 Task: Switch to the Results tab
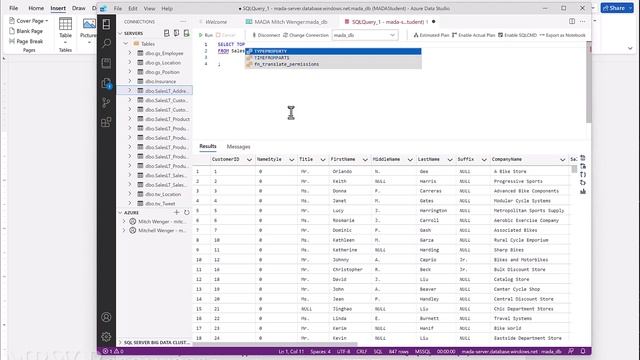coord(208,146)
